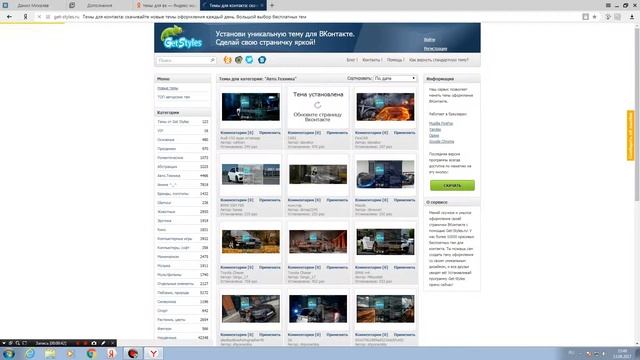Open the "Блог" nav link
The image size is (640, 360).
coord(351,60)
